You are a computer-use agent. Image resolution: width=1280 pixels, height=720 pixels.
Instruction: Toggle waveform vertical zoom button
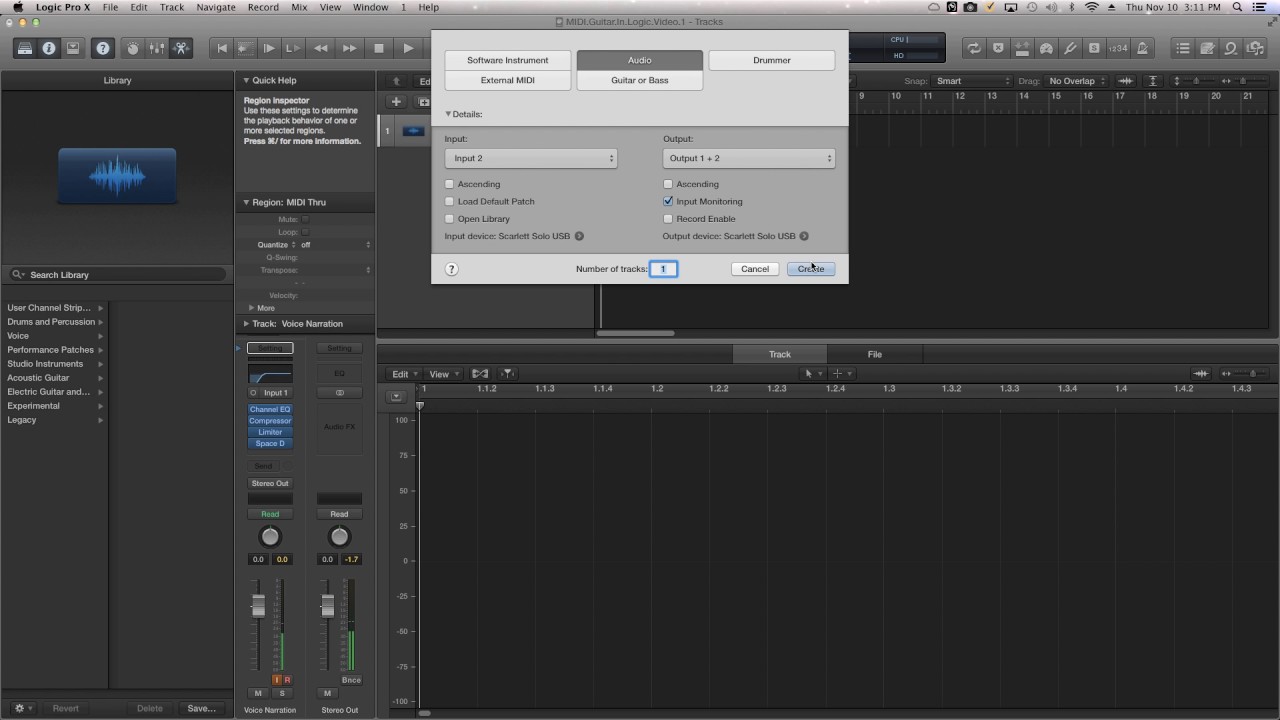click(x=1126, y=81)
